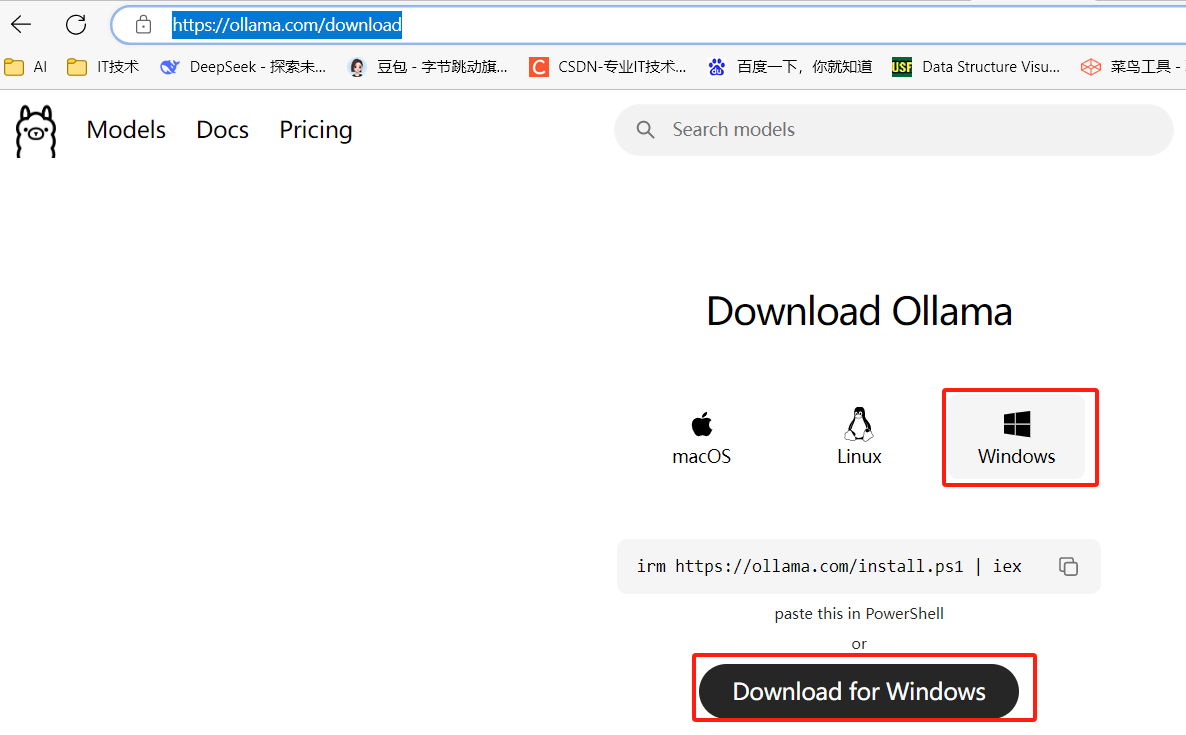Click the magnifier icon in search box
This screenshot has width=1186, height=735.
645,130
